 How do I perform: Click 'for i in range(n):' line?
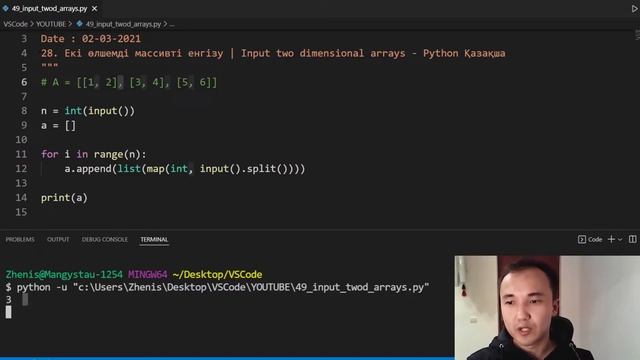point(93,154)
